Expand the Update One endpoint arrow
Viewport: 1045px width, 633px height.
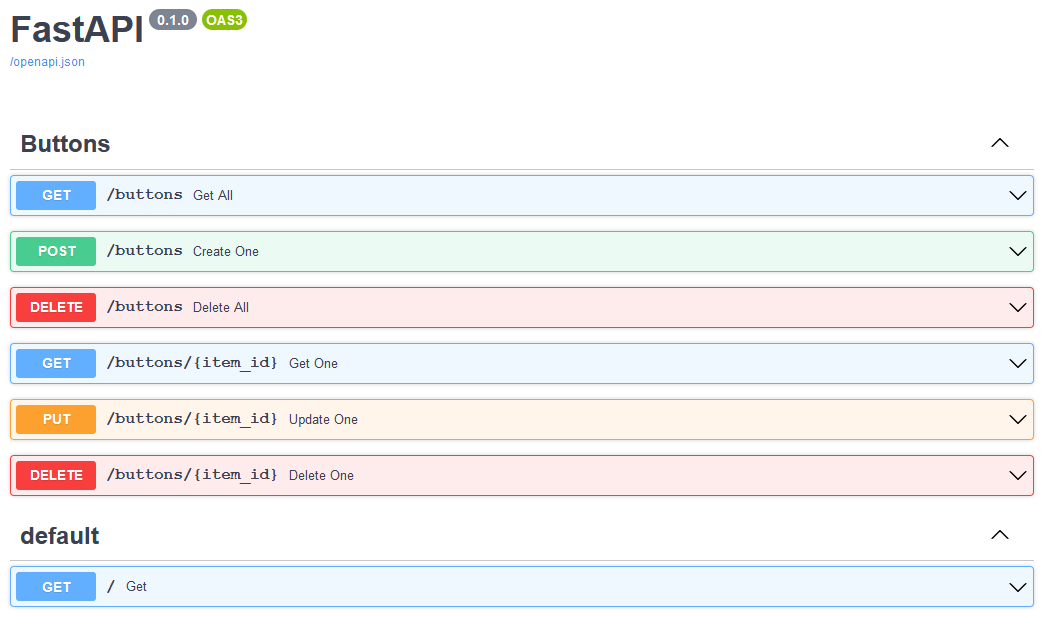pos(1018,419)
